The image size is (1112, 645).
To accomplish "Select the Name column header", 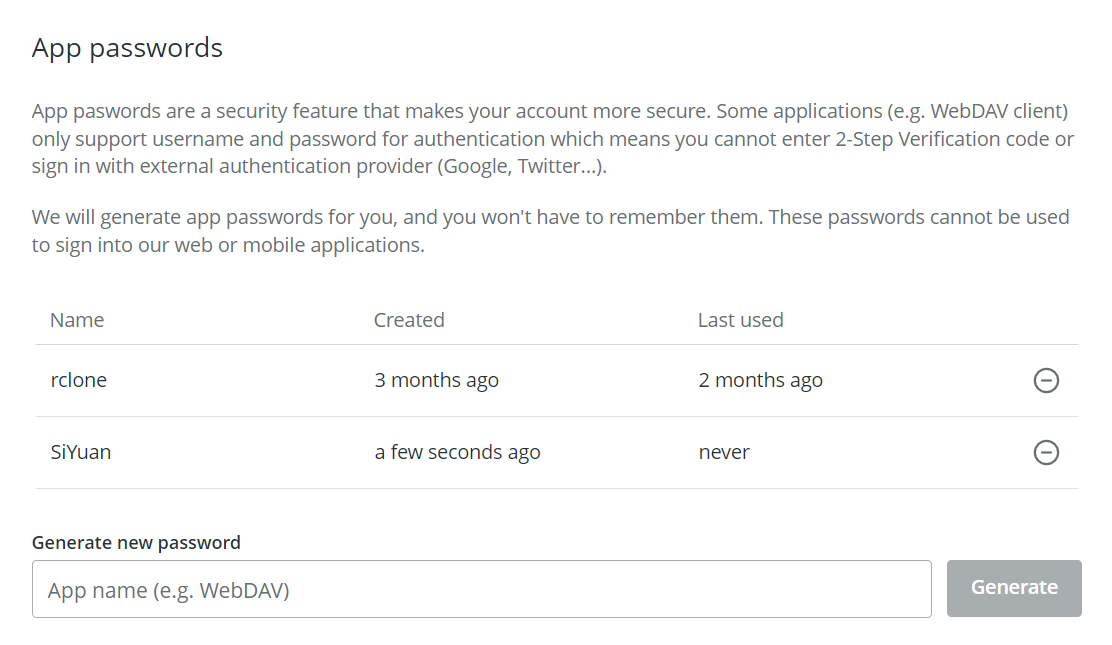I will click(77, 319).
